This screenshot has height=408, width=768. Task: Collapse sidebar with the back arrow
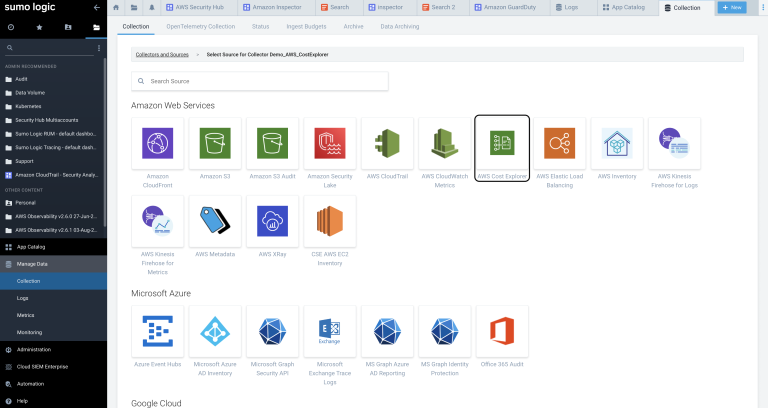[96, 7]
